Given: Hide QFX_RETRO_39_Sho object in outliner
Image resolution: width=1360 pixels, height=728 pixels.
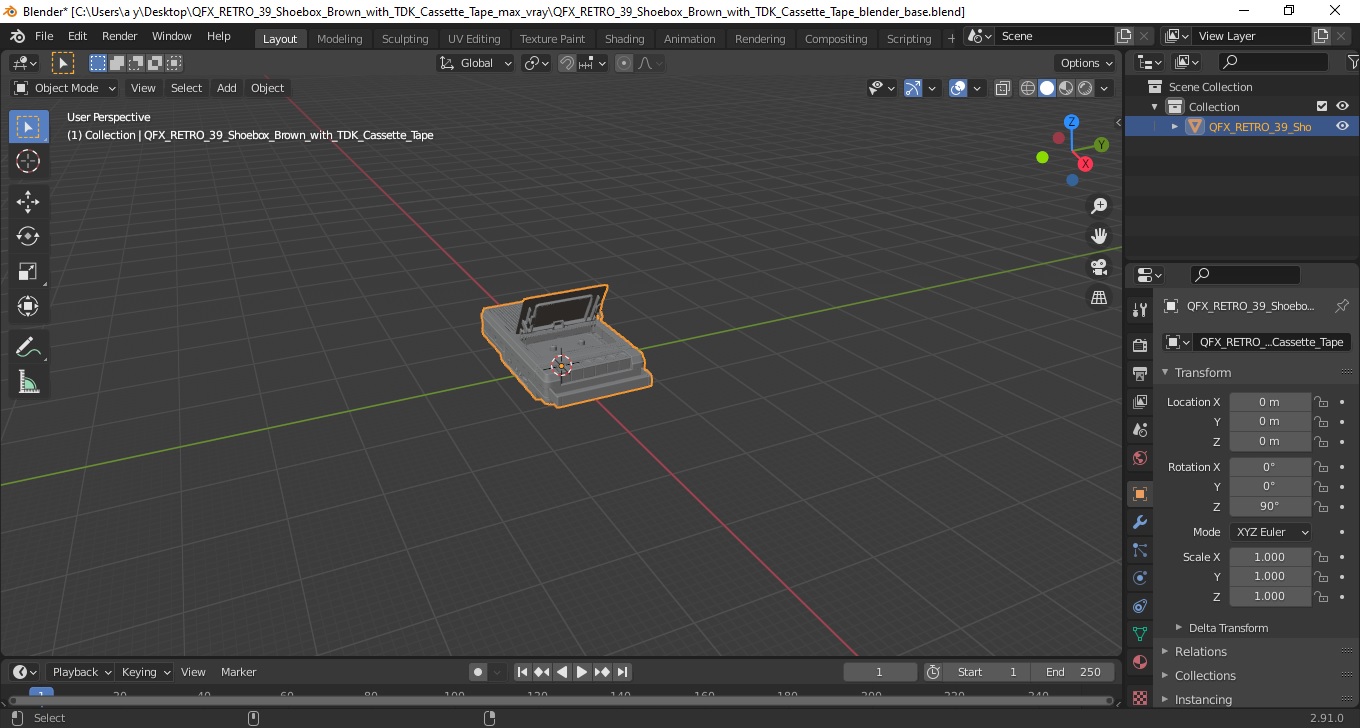Looking at the screenshot, I should [x=1343, y=126].
